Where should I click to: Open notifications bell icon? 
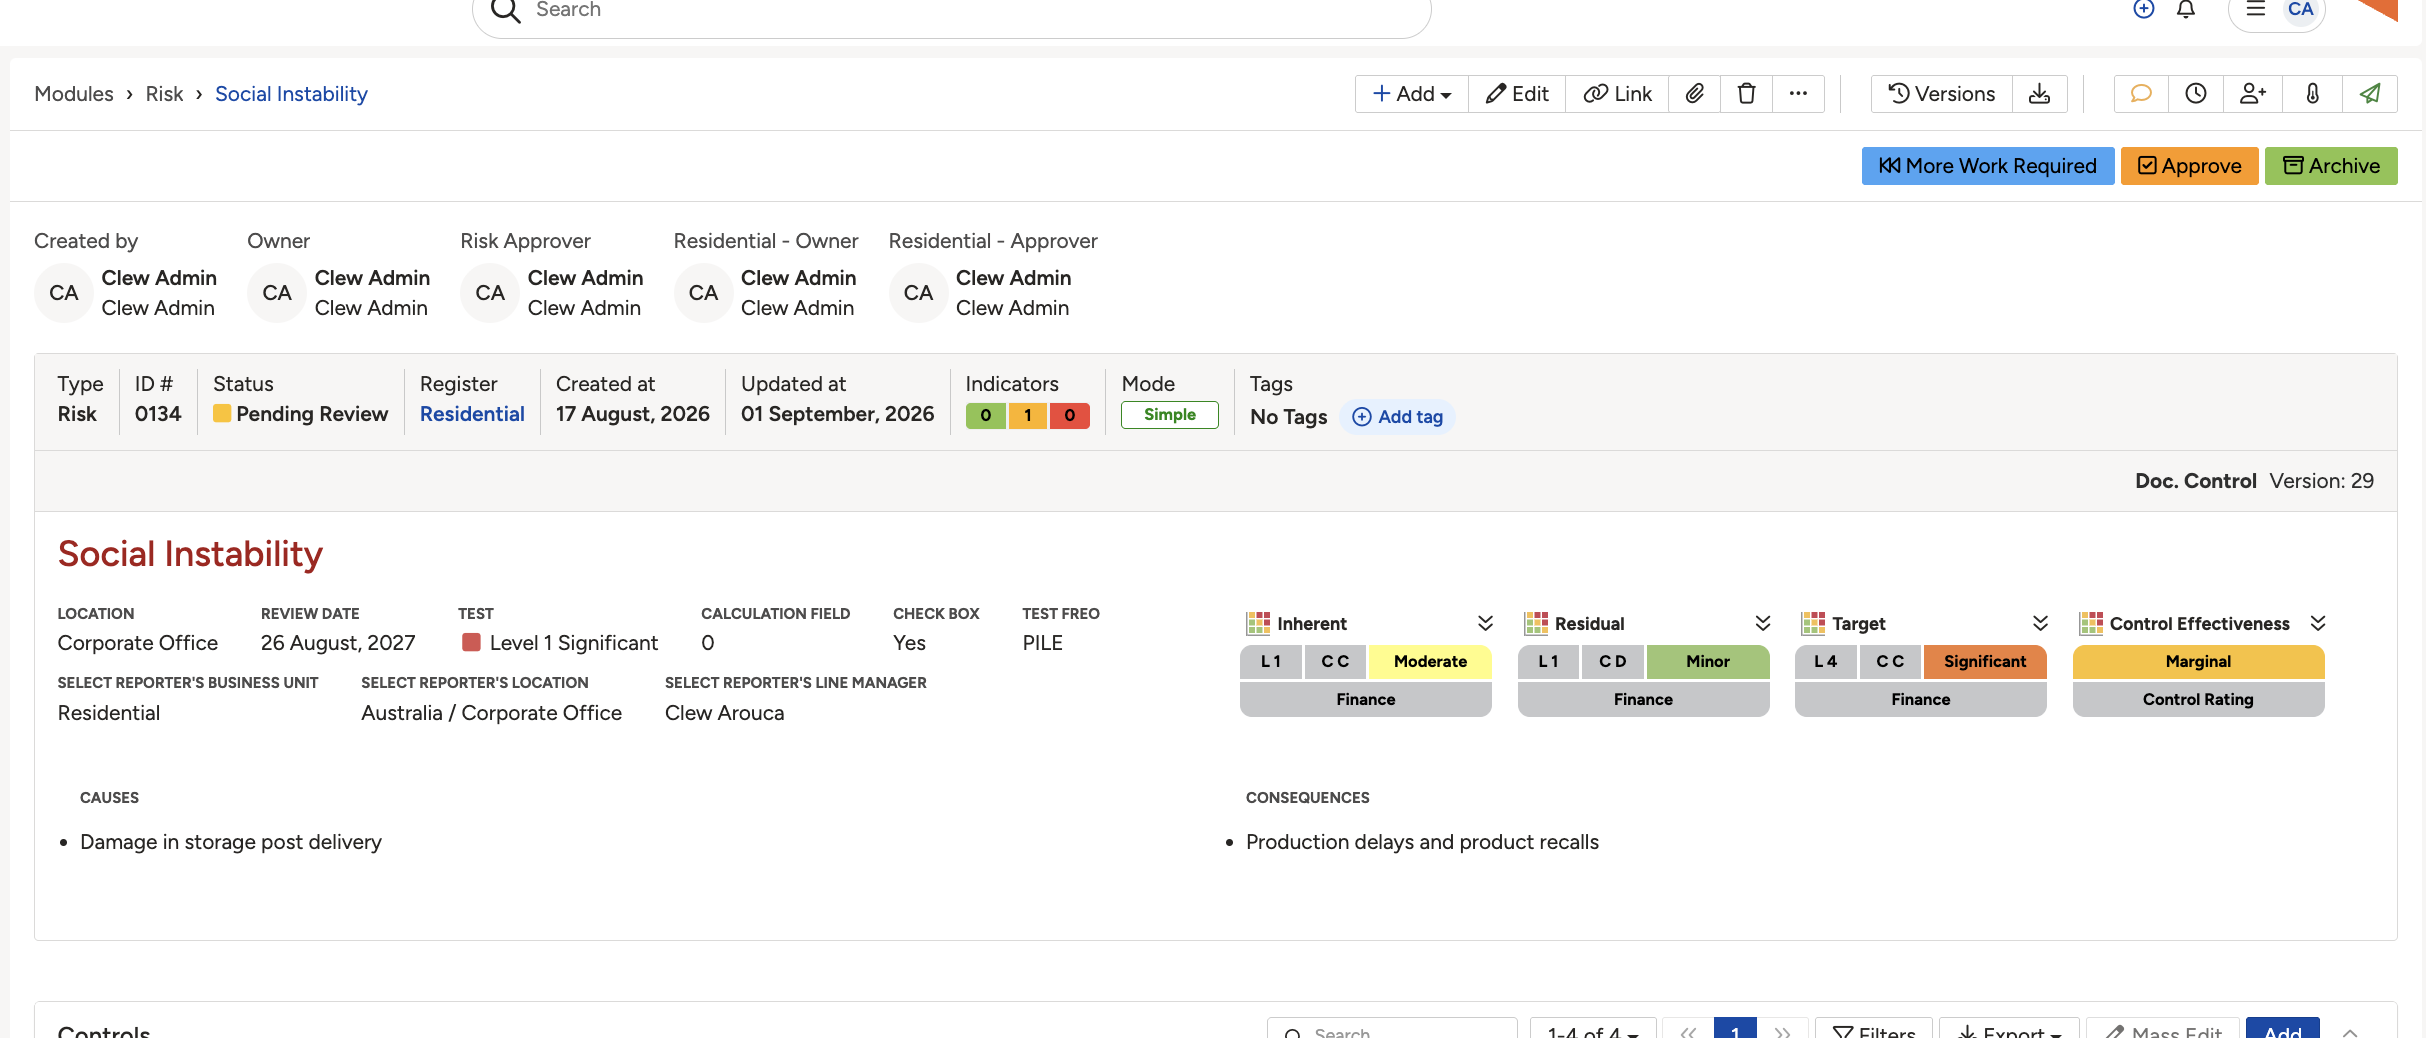pyautogui.click(x=2186, y=9)
